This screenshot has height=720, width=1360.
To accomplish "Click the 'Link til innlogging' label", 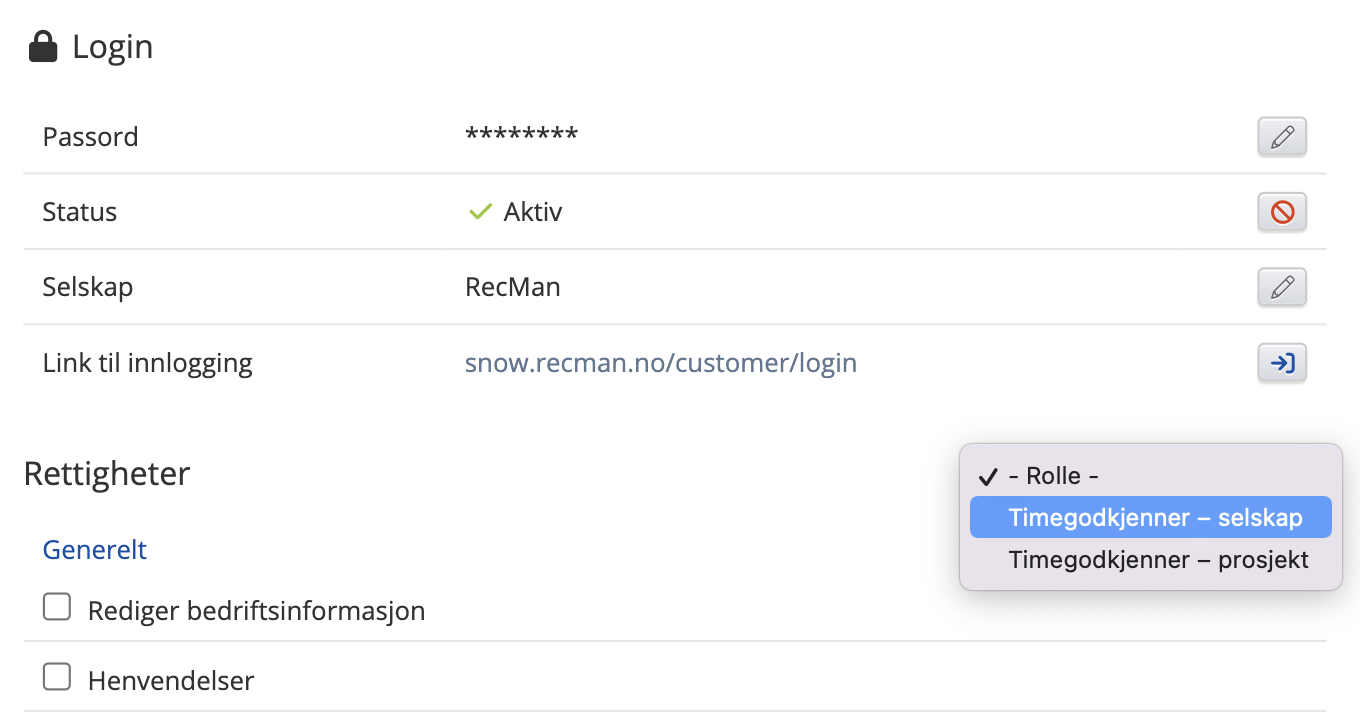I will pos(147,363).
